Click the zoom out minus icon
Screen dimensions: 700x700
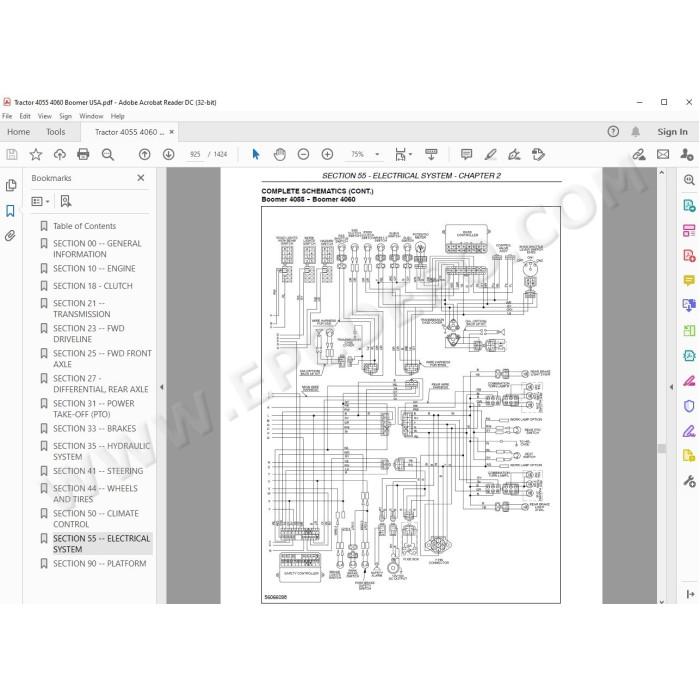tap(303, 154)
